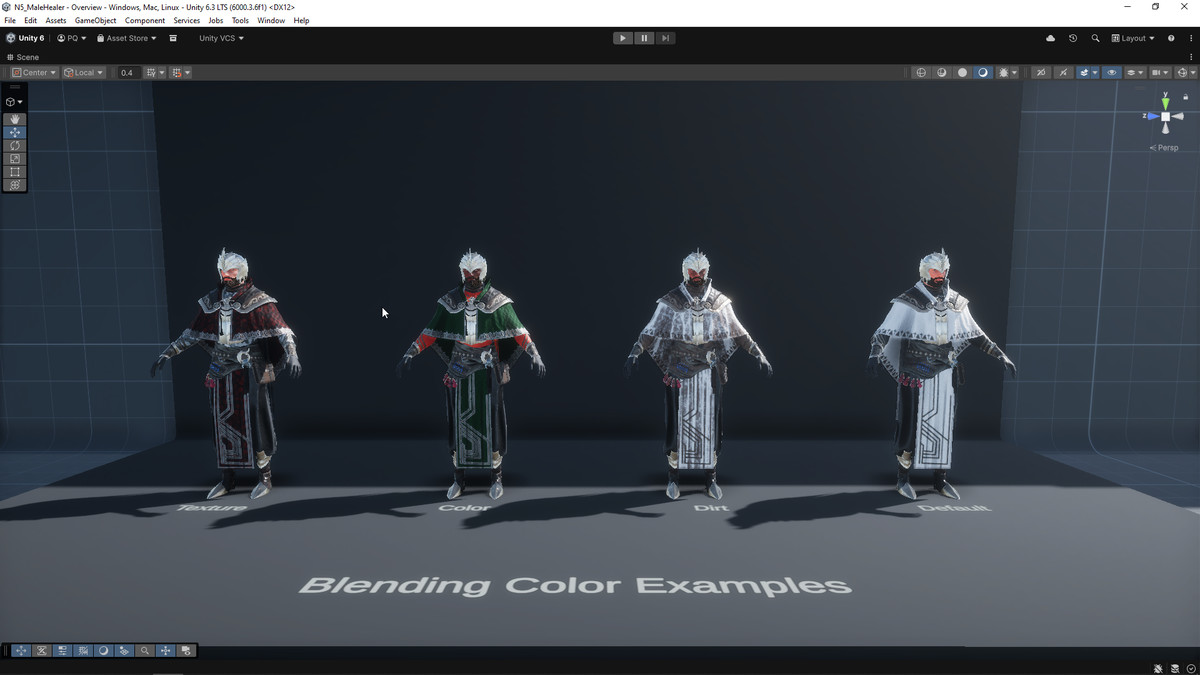The height and width of the screenshot is (675, 1200).
Task: Click the Undo History icon
Action: (x=1073, y=38)
